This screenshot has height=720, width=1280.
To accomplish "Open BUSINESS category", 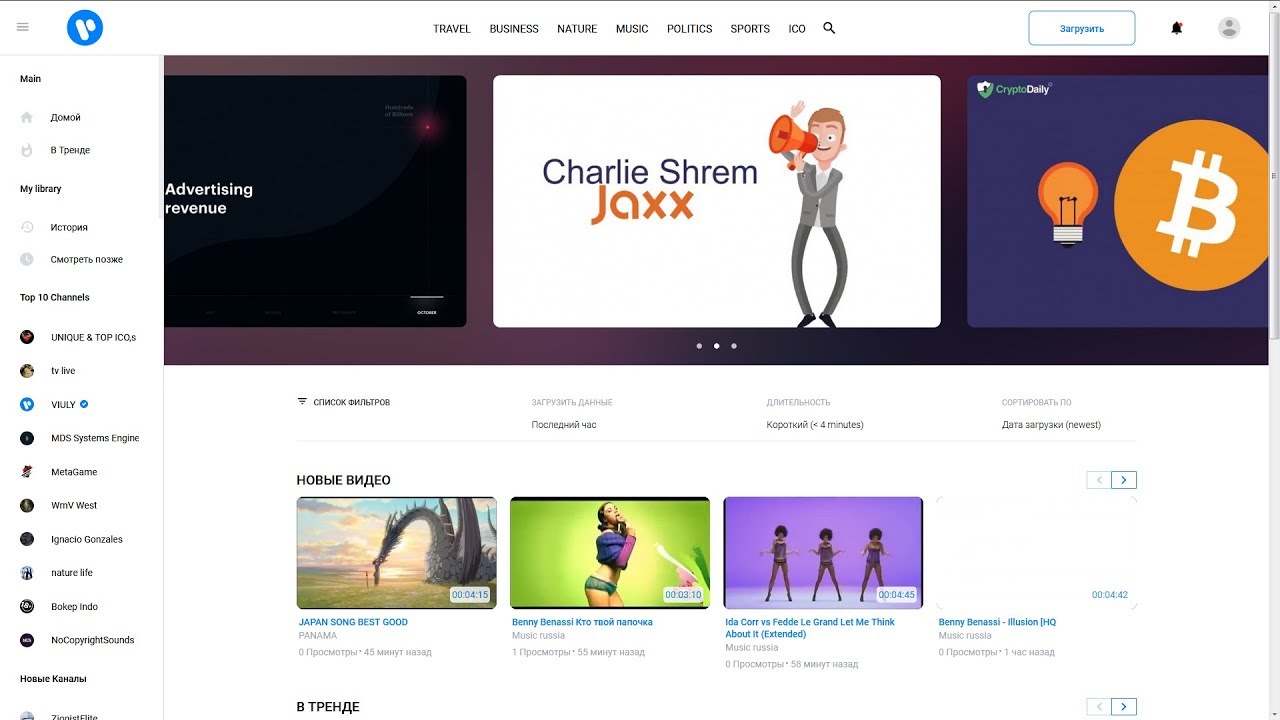I will pos(514,29).
